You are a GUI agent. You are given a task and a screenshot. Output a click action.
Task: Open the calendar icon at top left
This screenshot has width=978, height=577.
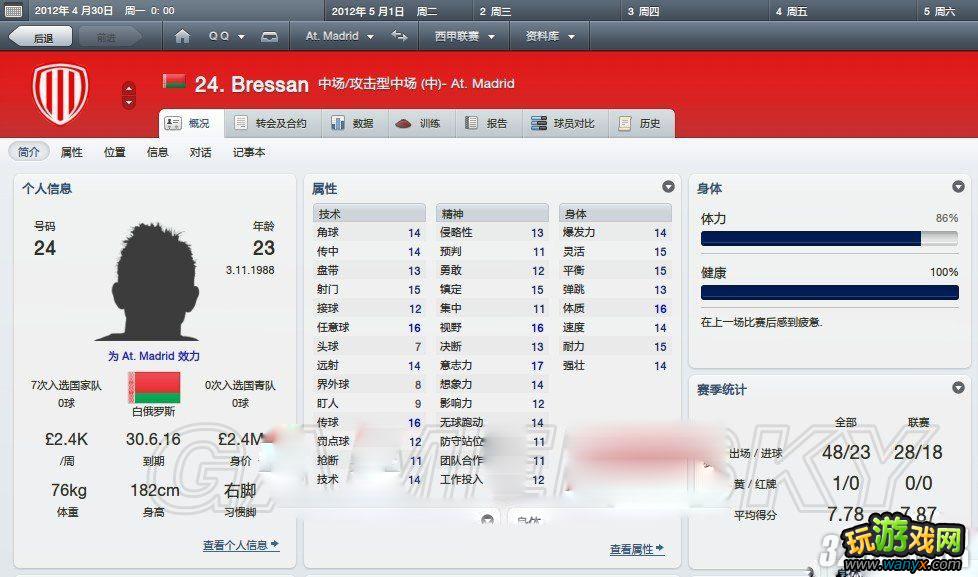[x=13, y=11]
